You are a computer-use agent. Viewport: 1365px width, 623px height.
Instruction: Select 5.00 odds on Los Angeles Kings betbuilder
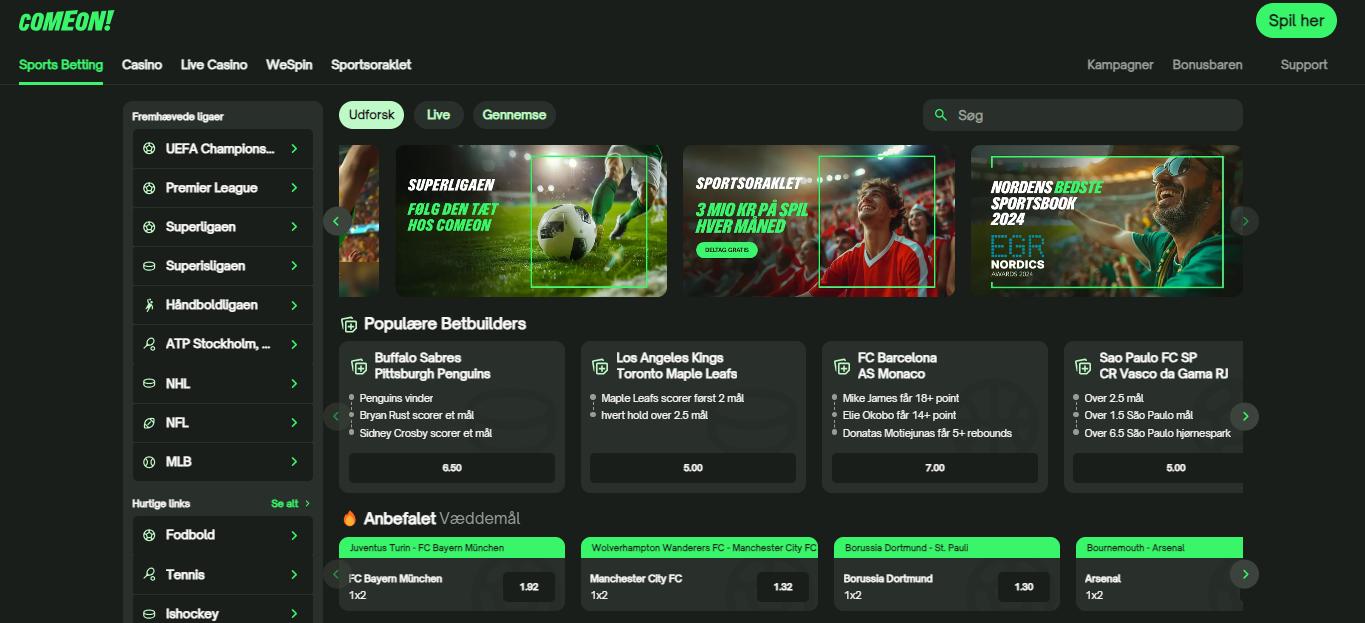[693, 468]
